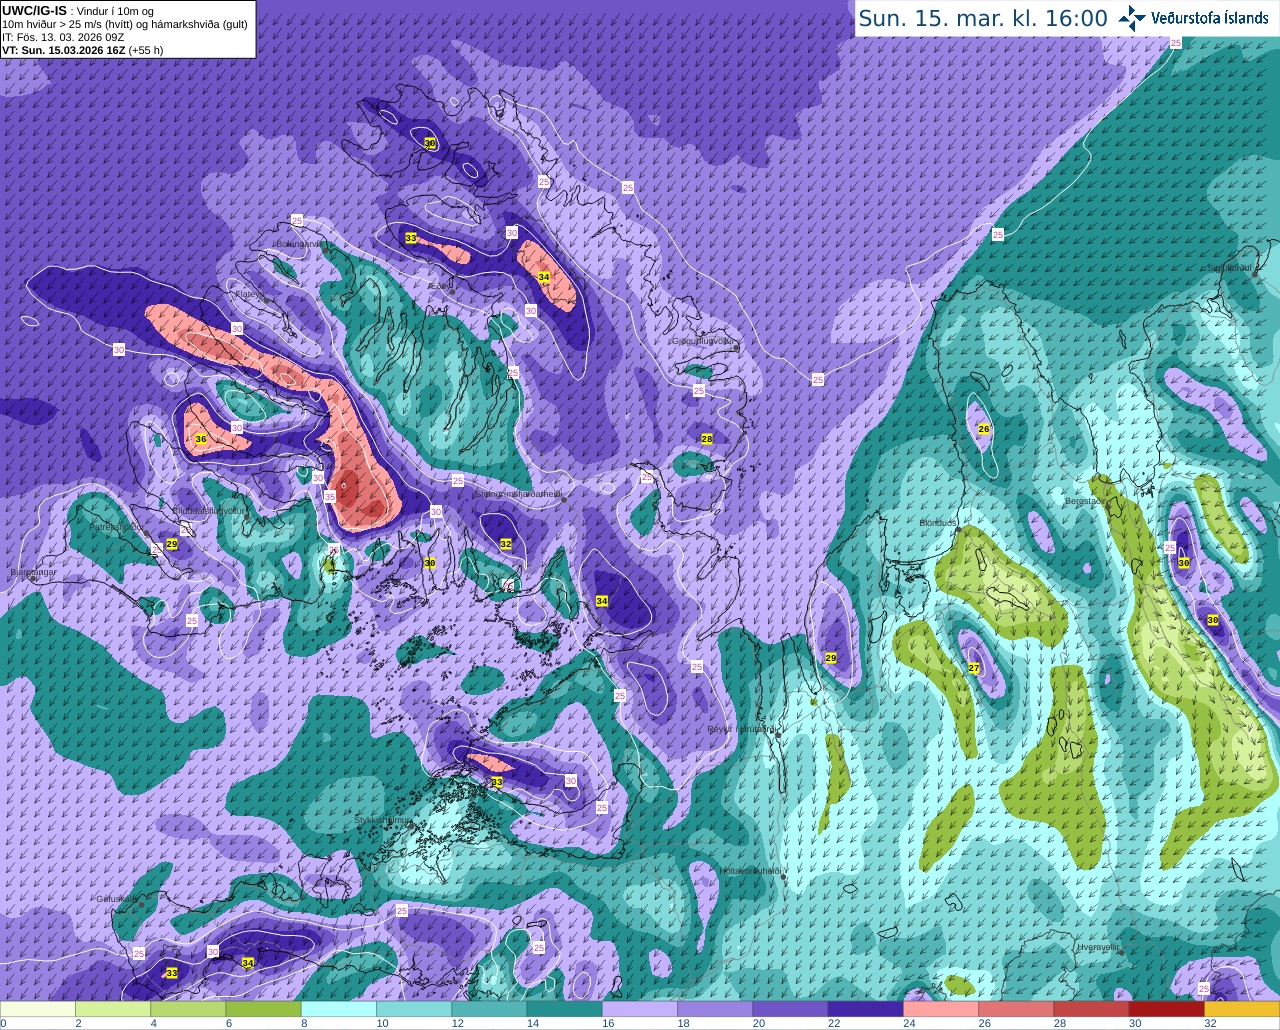Click the legend scale value 24
The width and height of the screenshot is (1280, 1030).
click(x=909, y=1024)
